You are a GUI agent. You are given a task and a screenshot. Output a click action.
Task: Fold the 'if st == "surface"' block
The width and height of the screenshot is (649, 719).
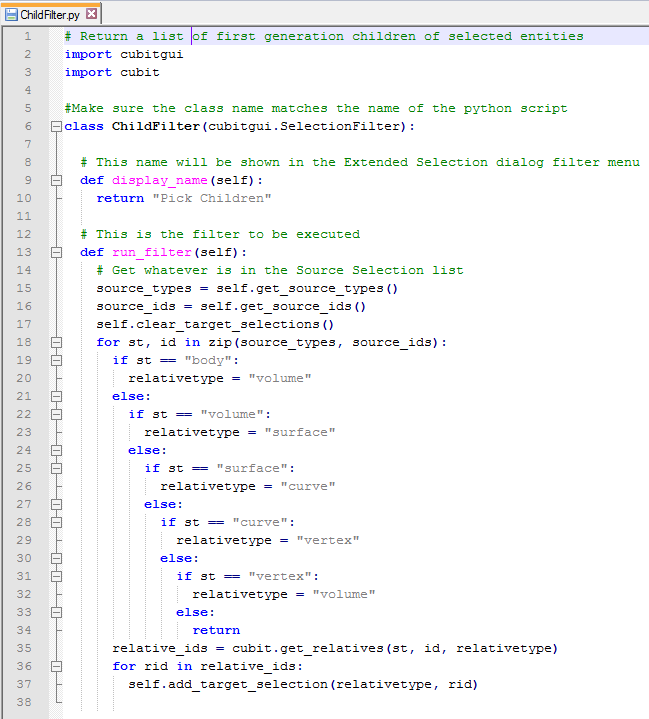coord(56,468)
